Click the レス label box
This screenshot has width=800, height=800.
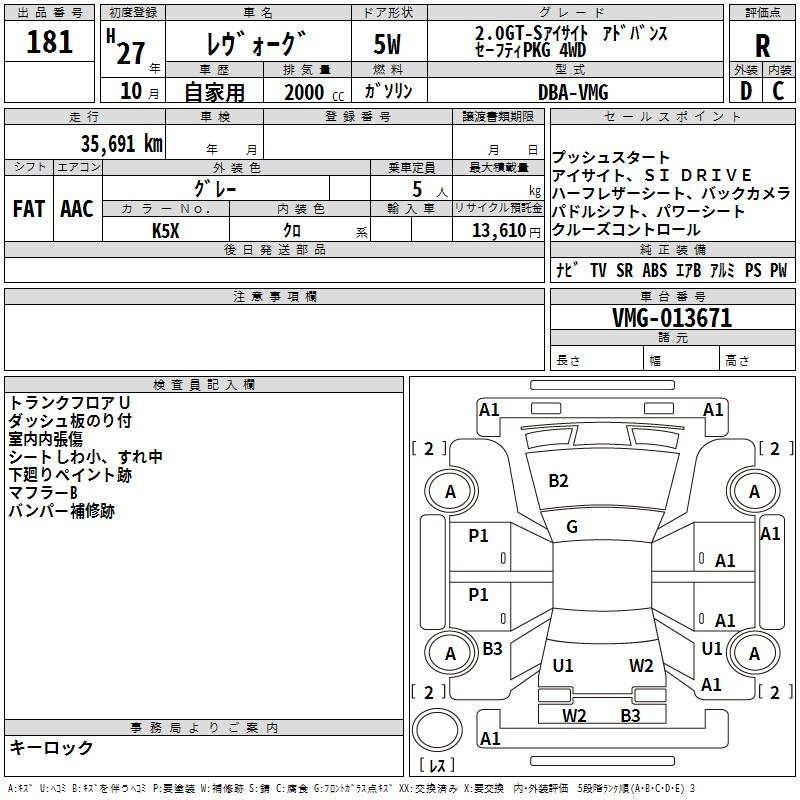tap(437, 766)
